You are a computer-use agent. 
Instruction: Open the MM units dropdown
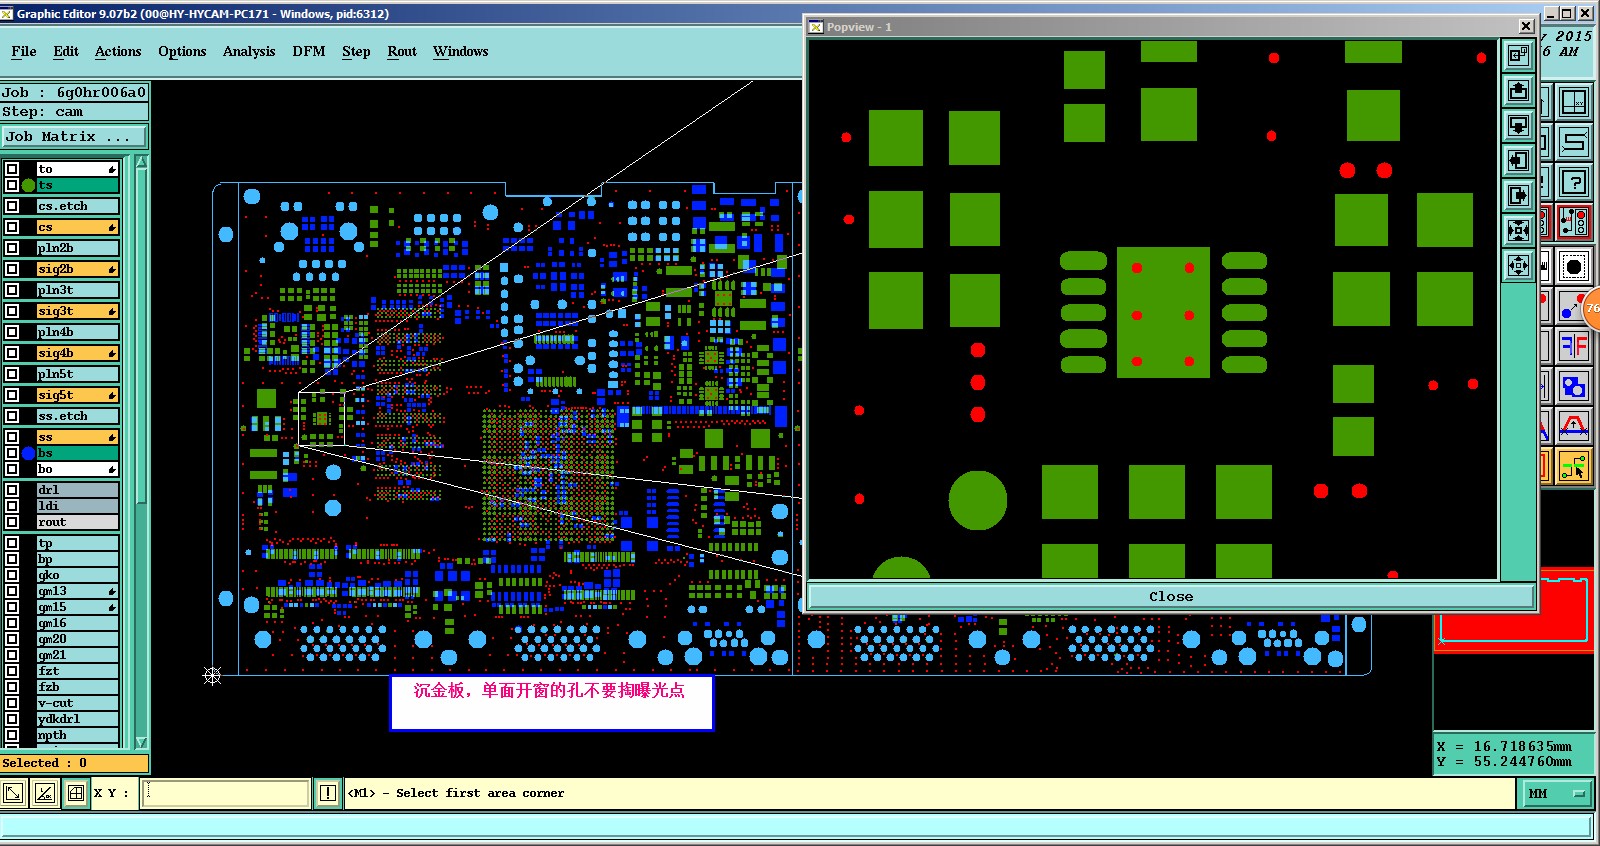(1557, 794)
